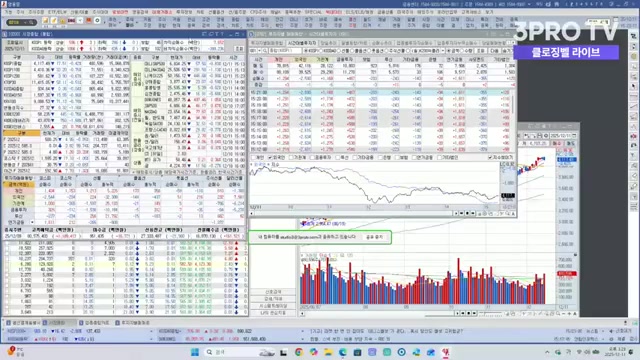Open File Explorer from the taskbar
640x360 pixels.
(328, 352)
